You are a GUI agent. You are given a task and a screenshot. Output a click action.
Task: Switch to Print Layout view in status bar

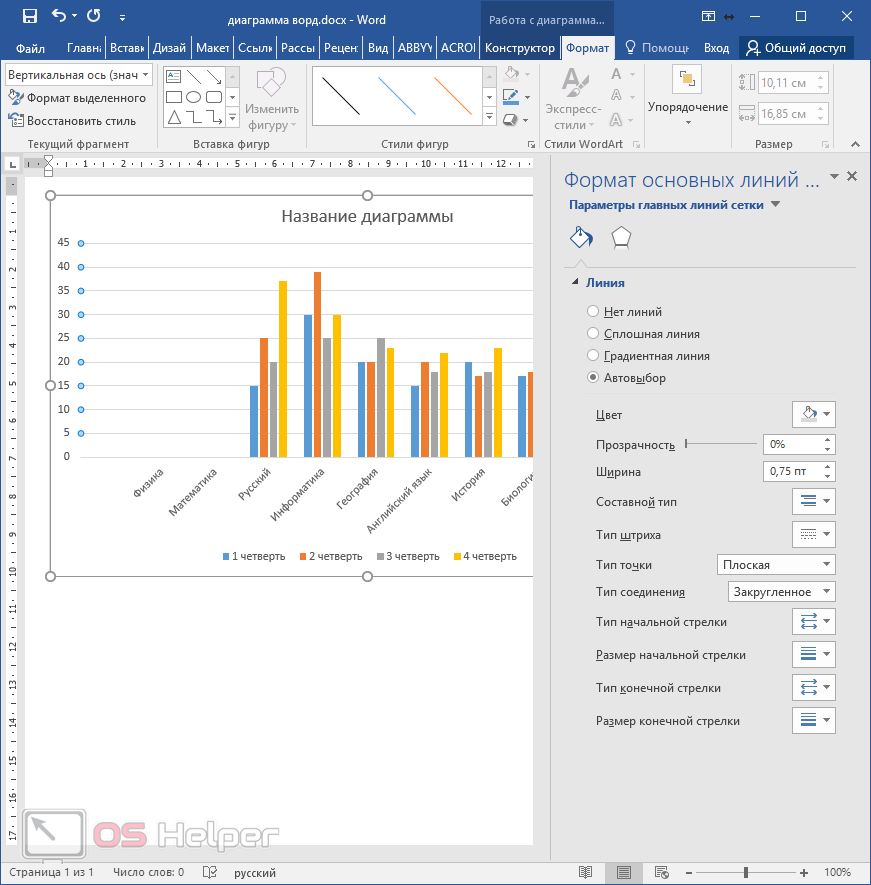624,872
